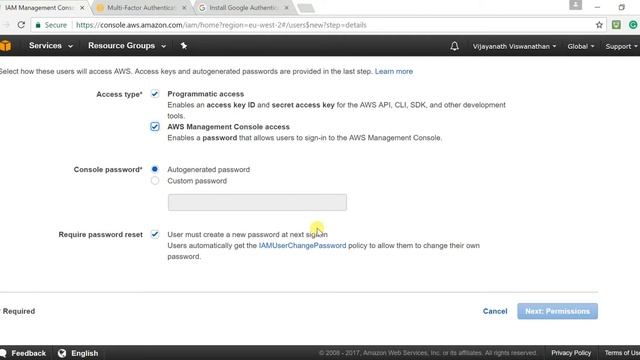Click the AWS logo home icon

[5, 46]
